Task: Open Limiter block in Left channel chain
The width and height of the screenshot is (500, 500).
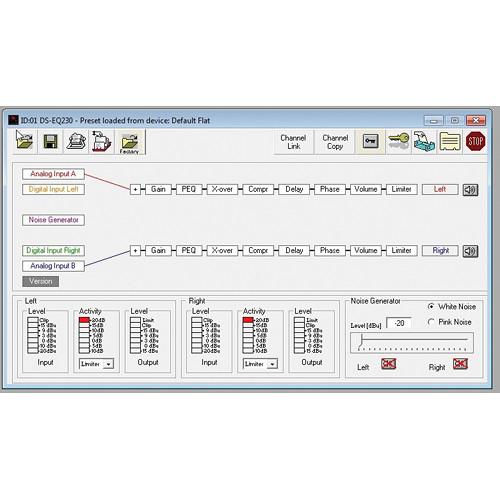Action: (x=401, y=189)
